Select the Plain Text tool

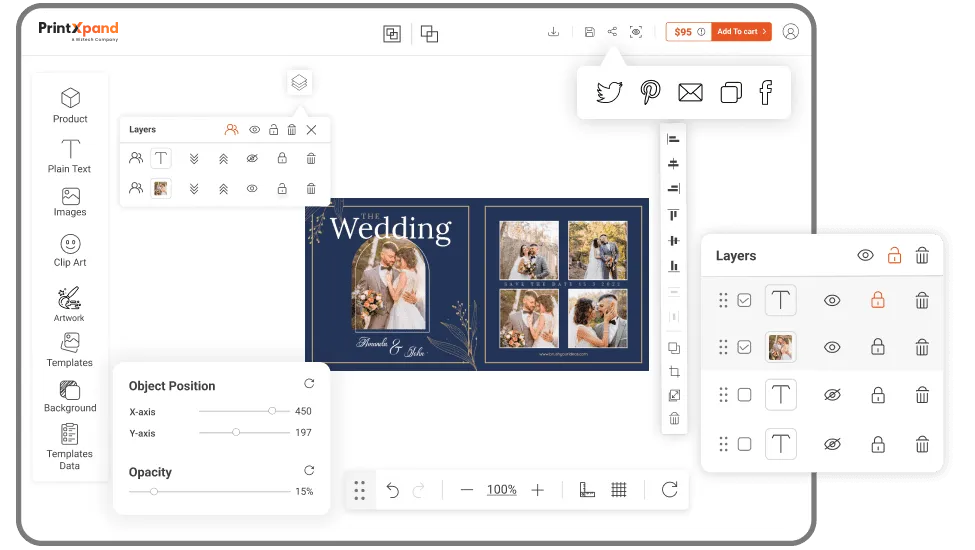(70, 156)
